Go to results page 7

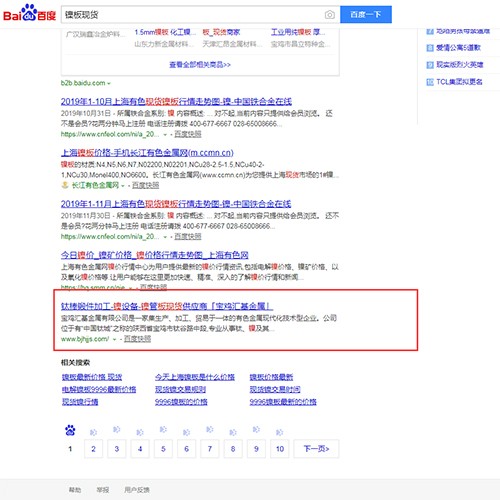click(x=210, y=449)
